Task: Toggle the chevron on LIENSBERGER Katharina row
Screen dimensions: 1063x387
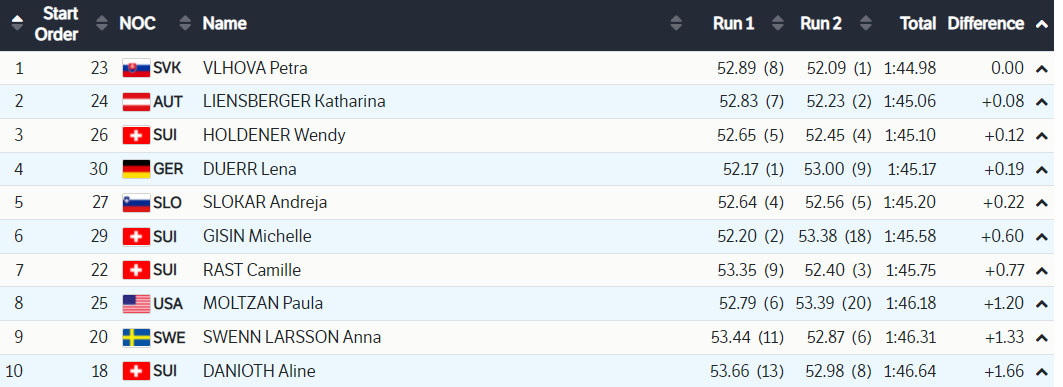Action: click(x=1041, y=102)
